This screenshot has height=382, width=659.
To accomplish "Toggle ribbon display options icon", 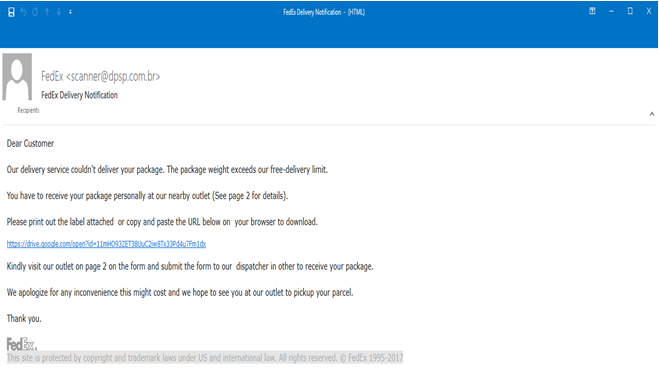I will tap(593, 11).
